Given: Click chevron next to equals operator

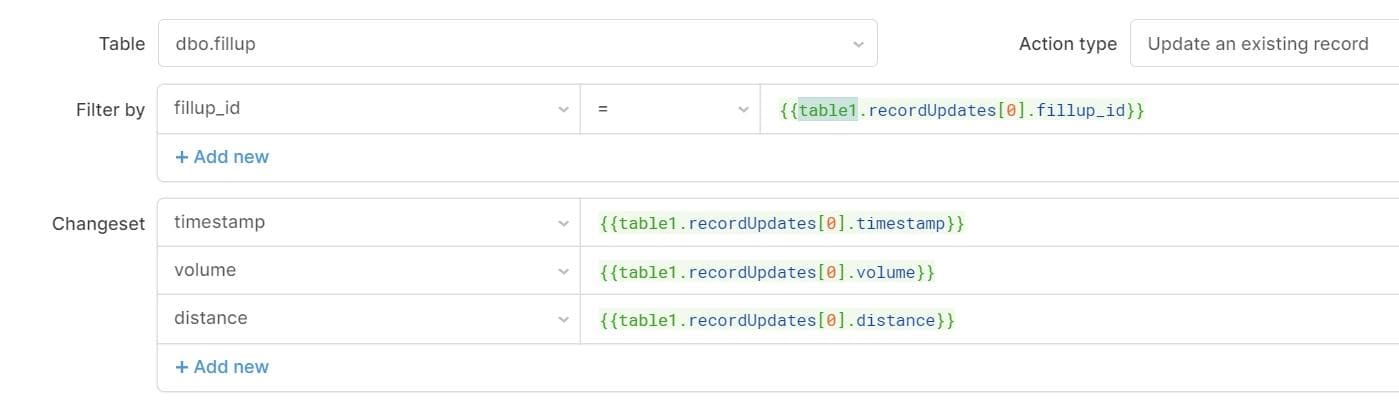Looking at the screenshot, I should pyautogui.click(x=743, y=109).
